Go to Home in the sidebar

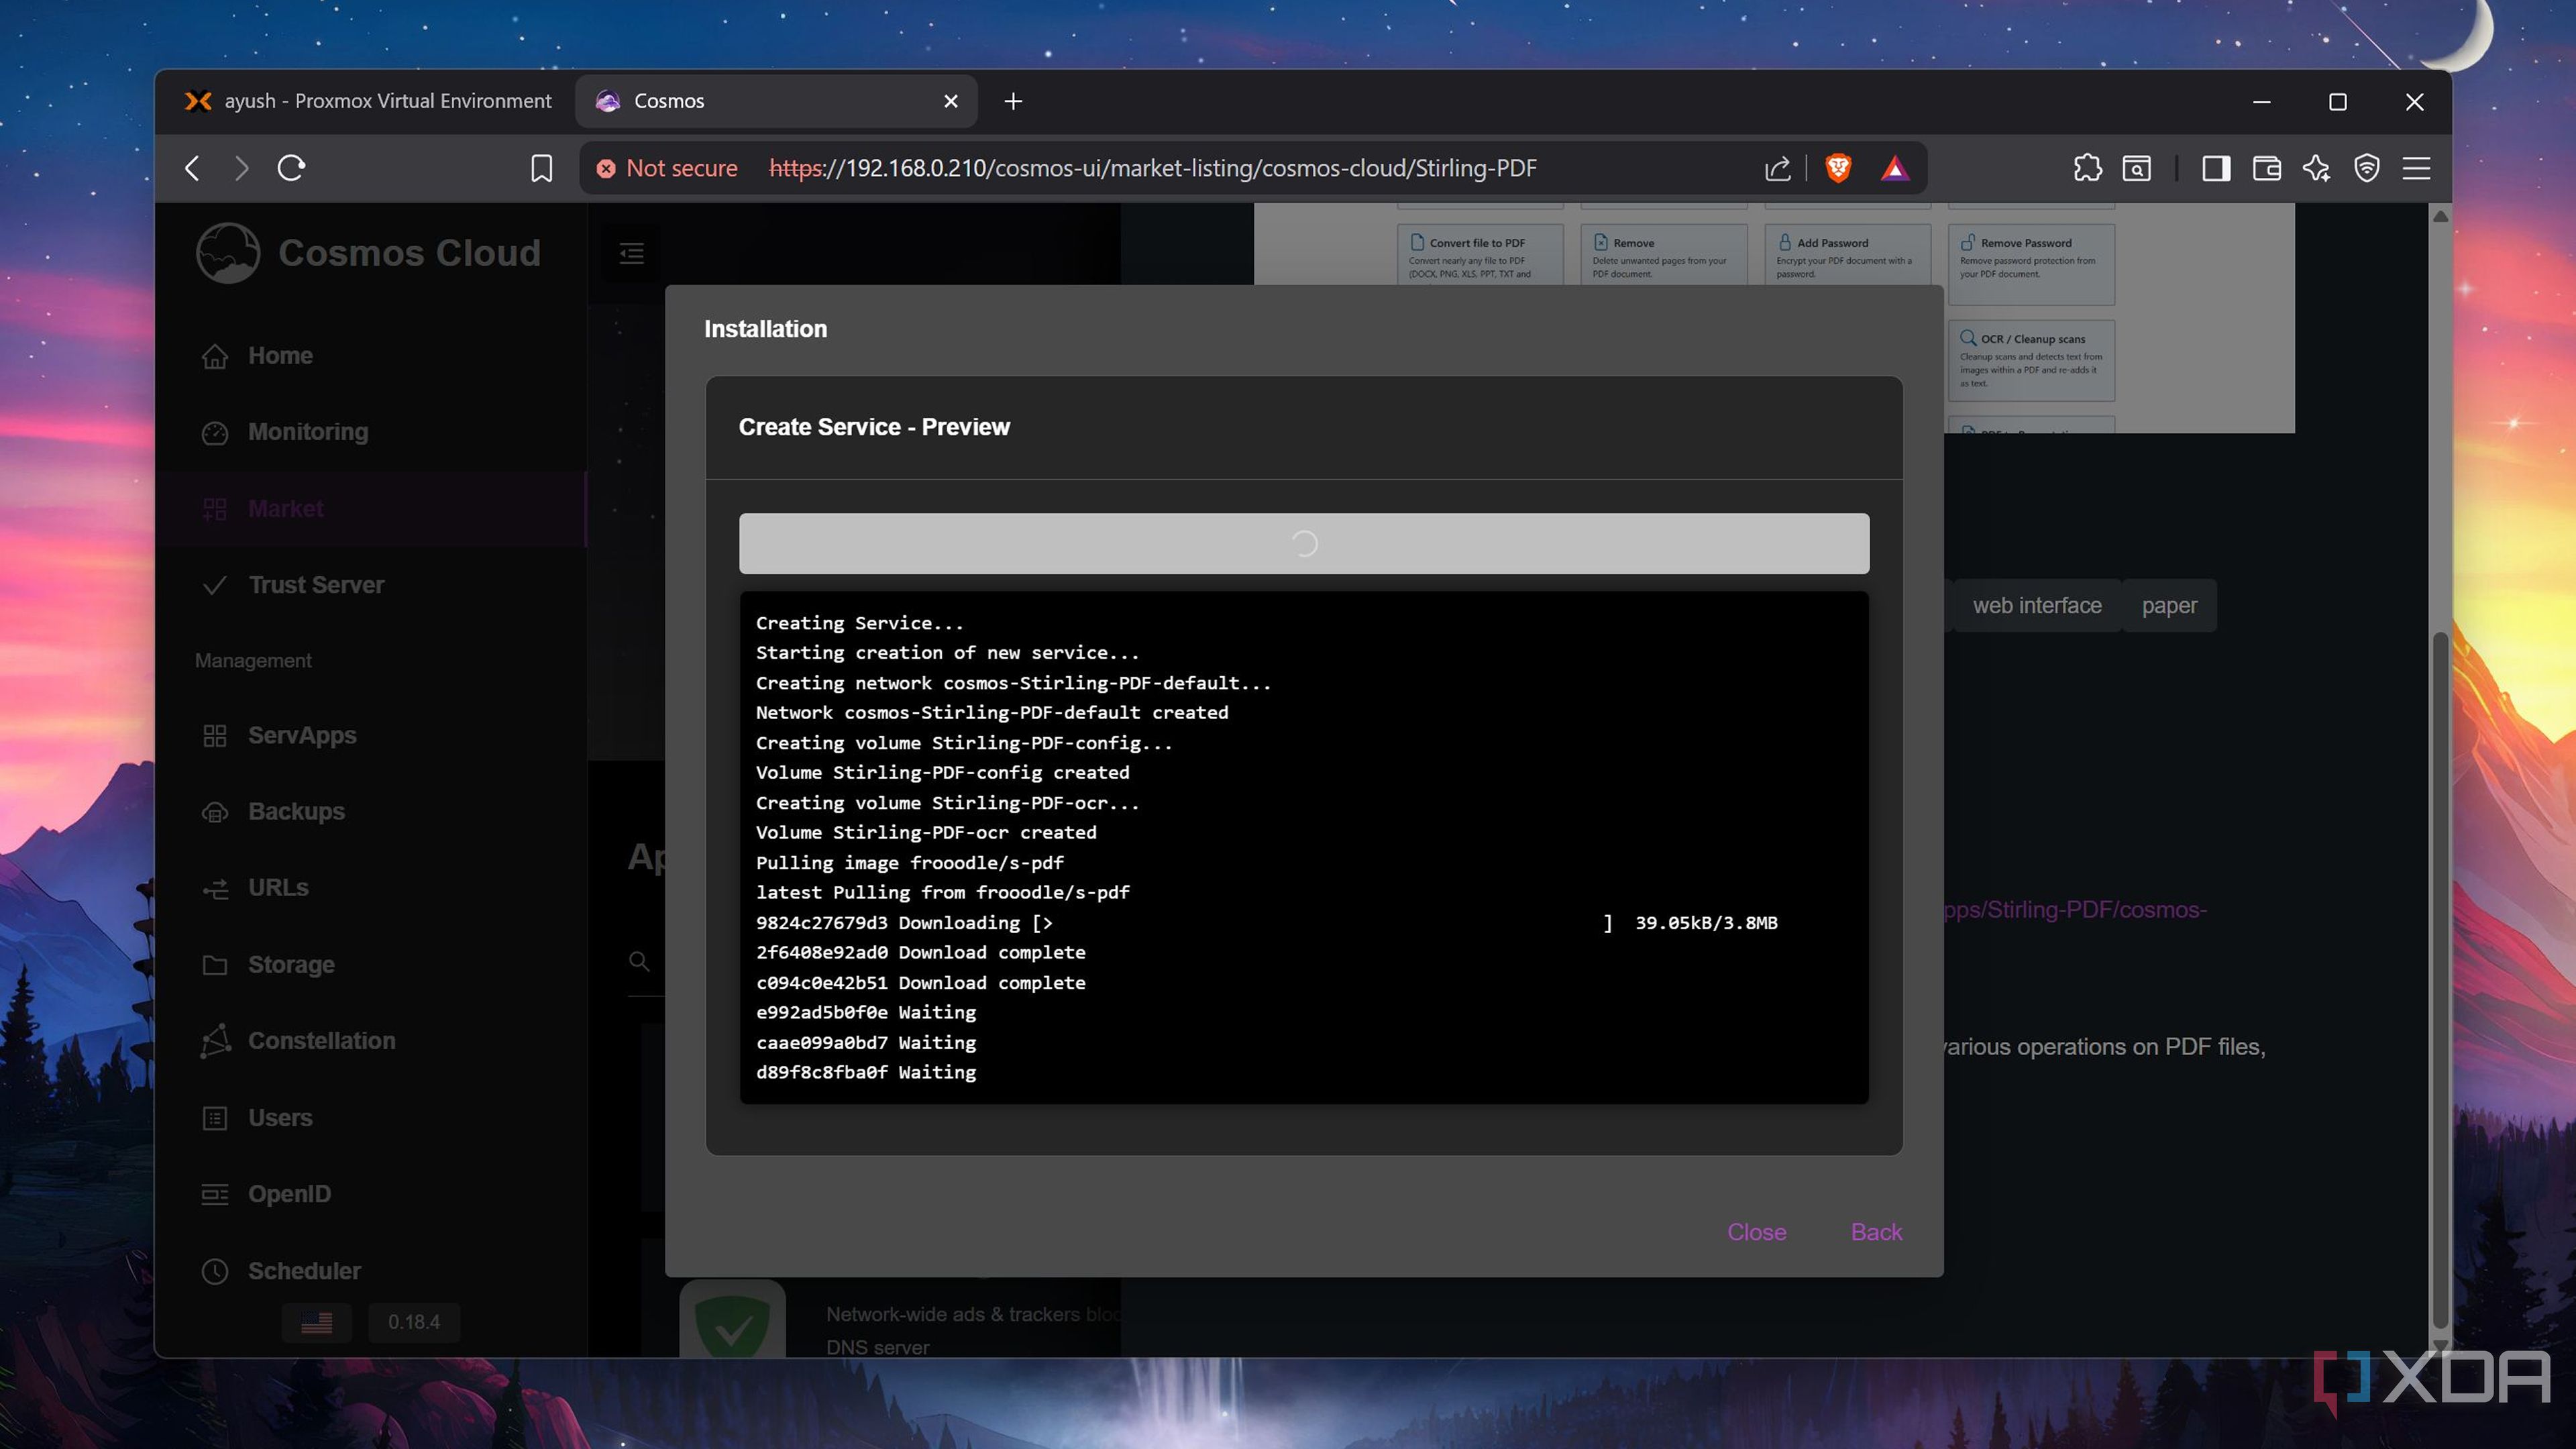[370, 356]
